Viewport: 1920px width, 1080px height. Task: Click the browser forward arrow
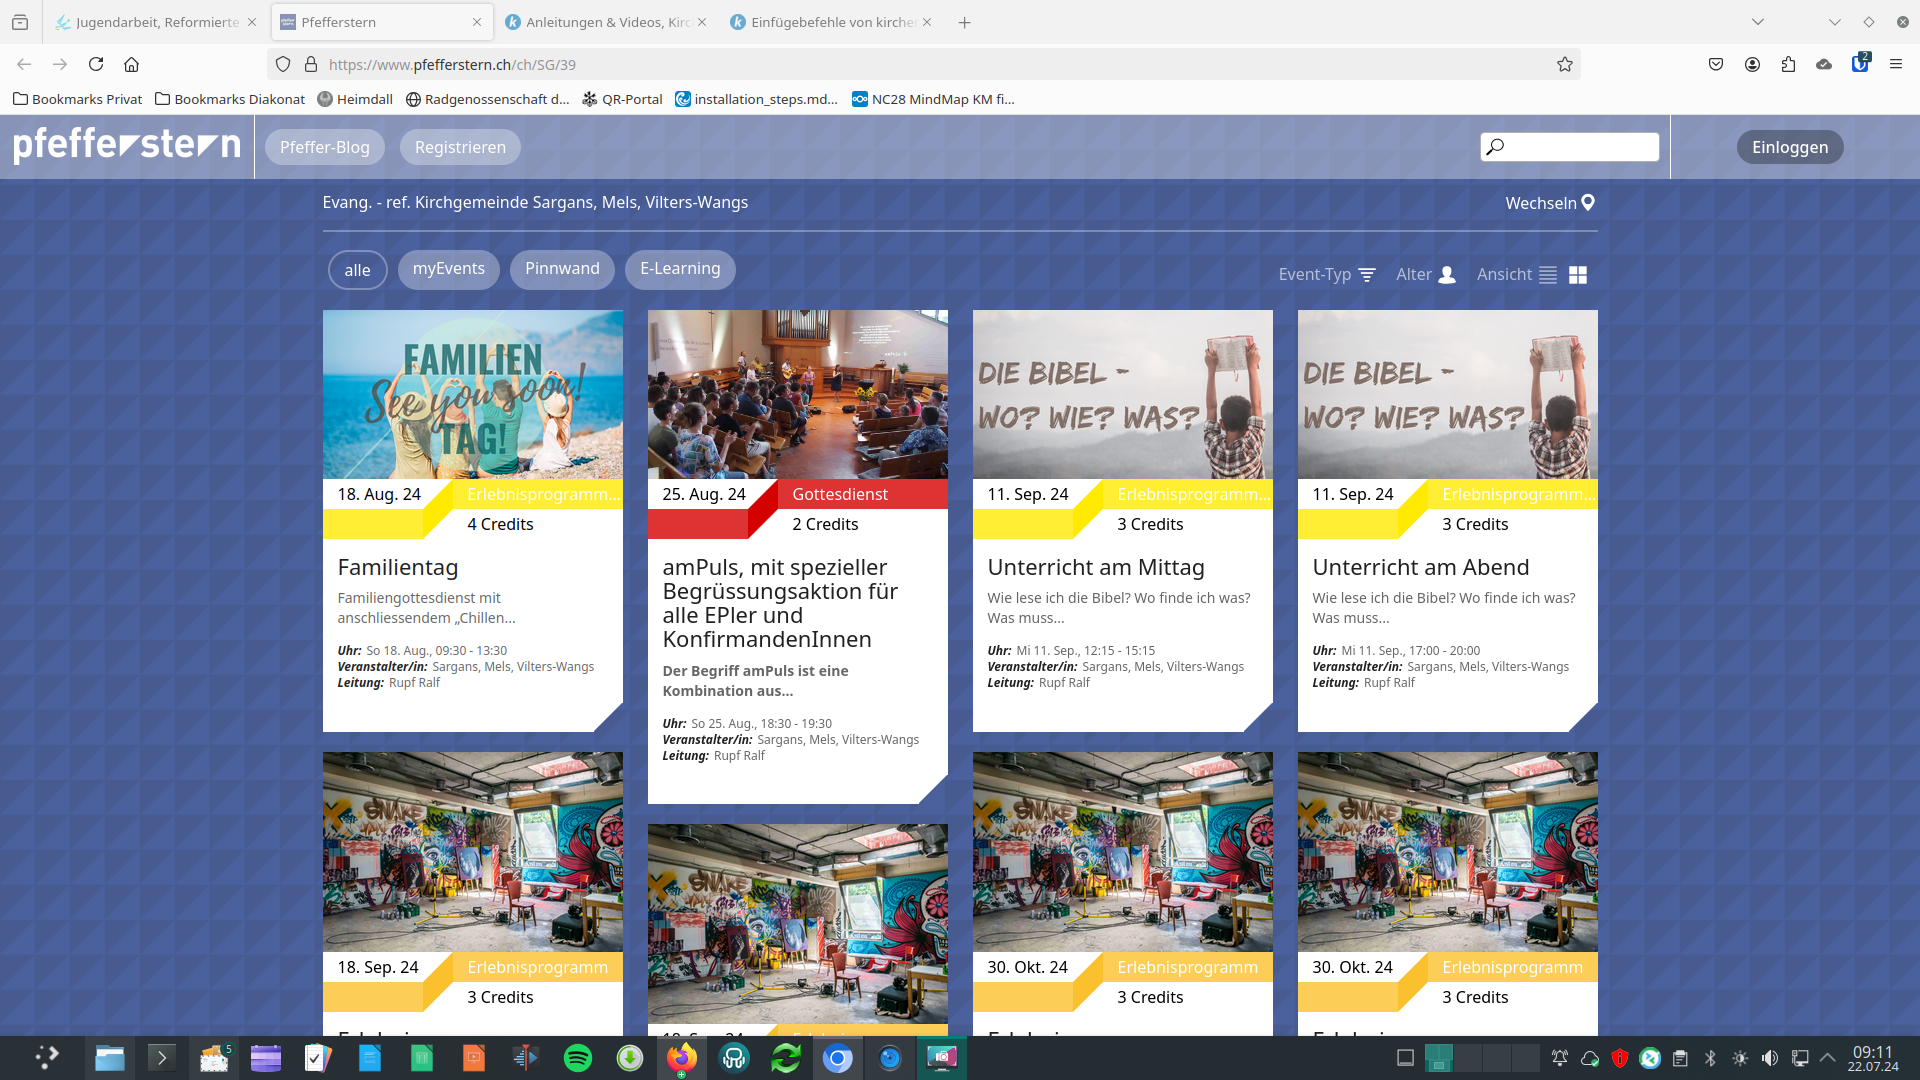[x=60, y=64]
